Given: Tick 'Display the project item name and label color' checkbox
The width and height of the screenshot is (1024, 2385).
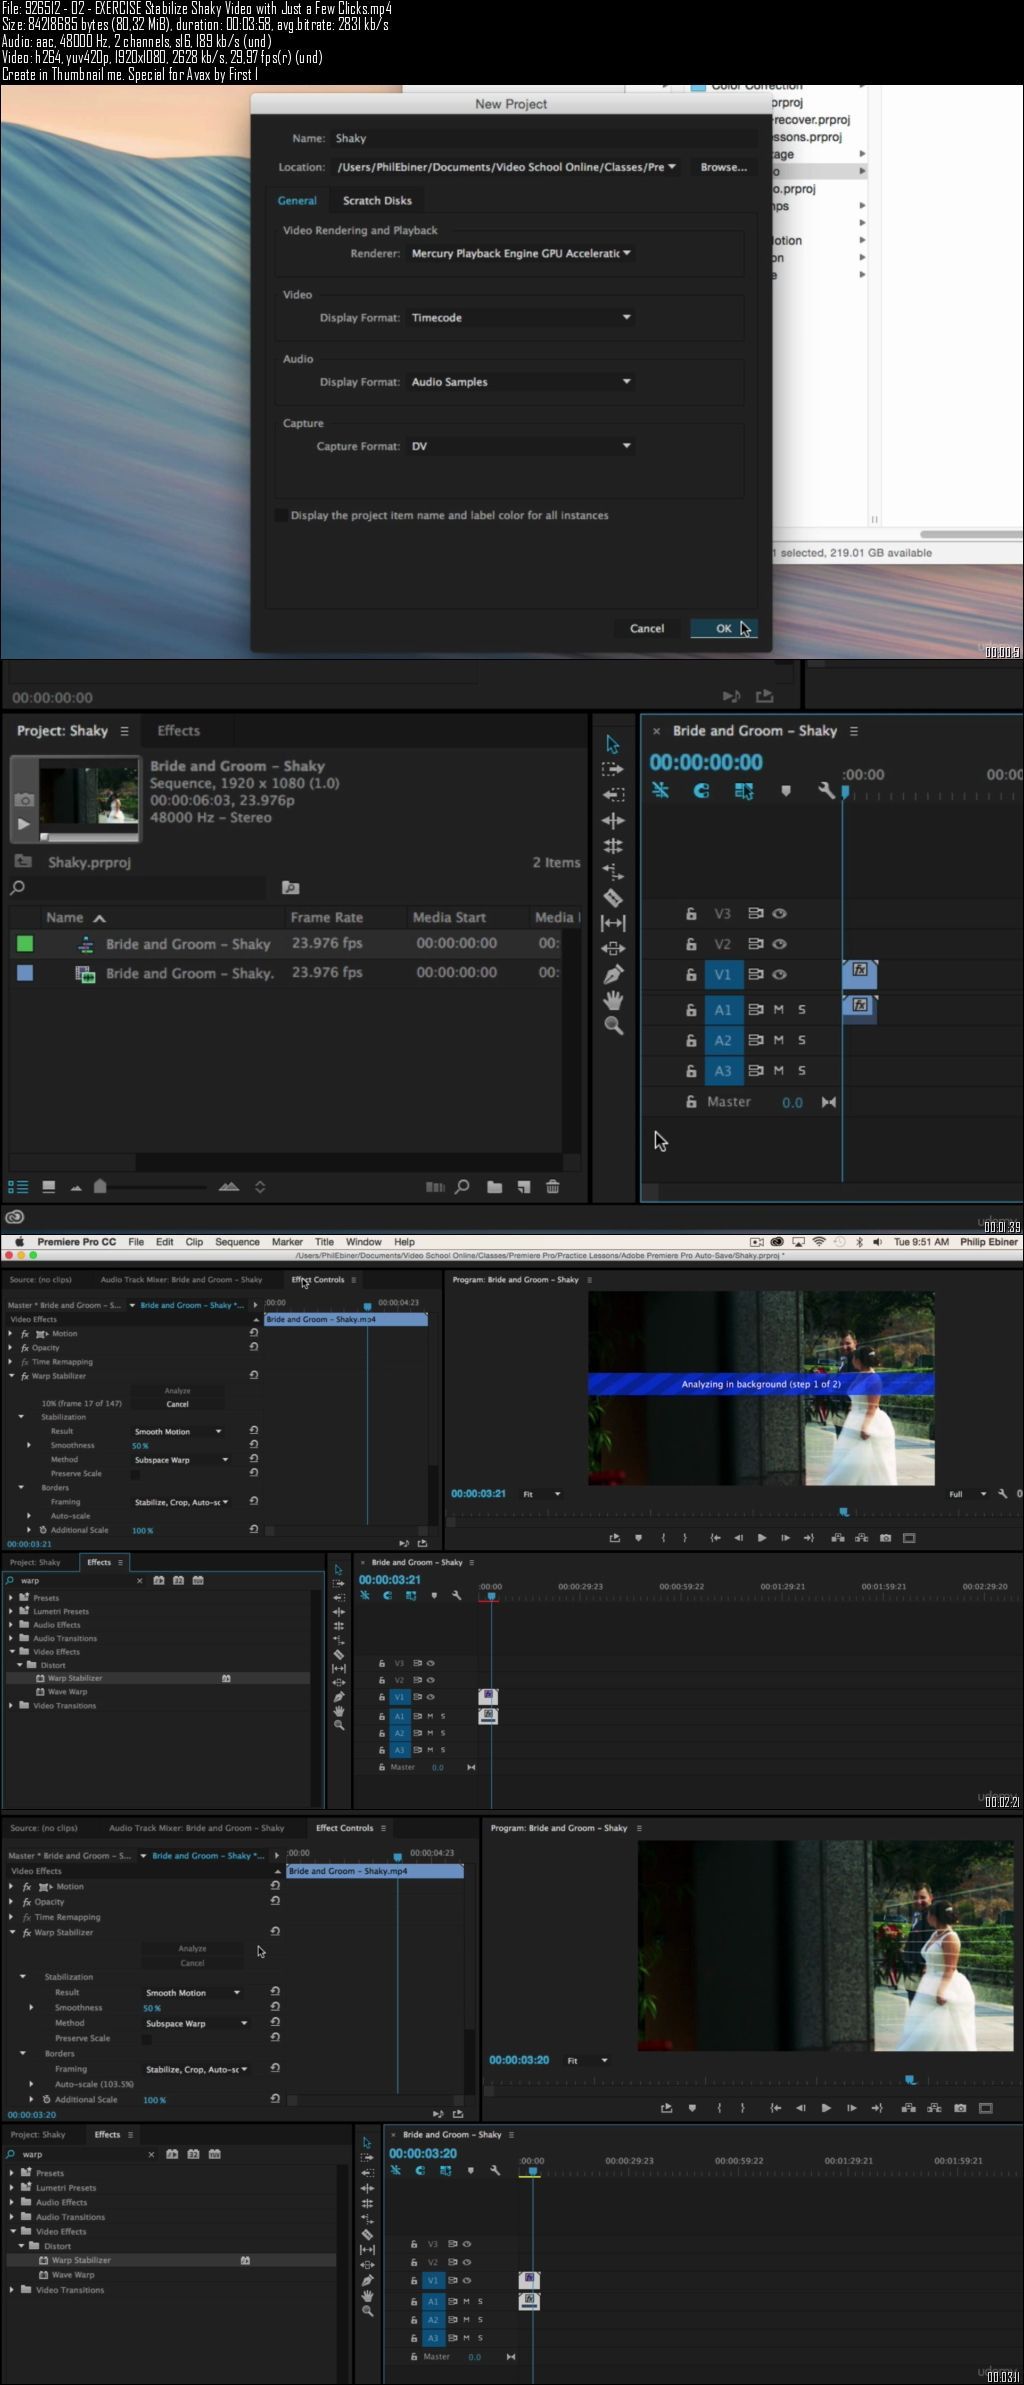Looking at the screenshot, I should pyautogui.click(x=281, y=515).
